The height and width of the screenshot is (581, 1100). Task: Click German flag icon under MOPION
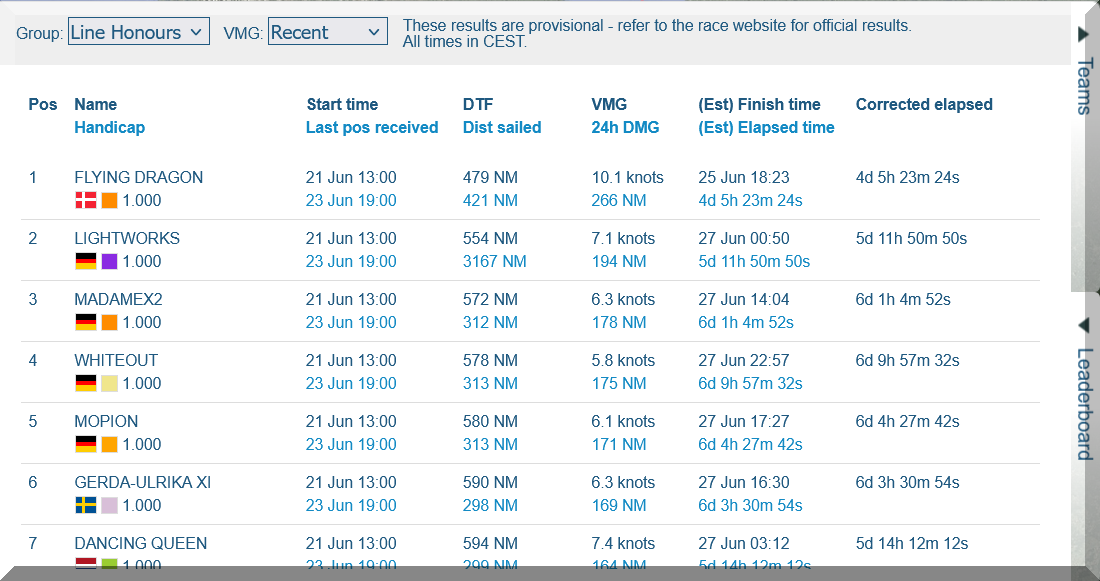85,445
